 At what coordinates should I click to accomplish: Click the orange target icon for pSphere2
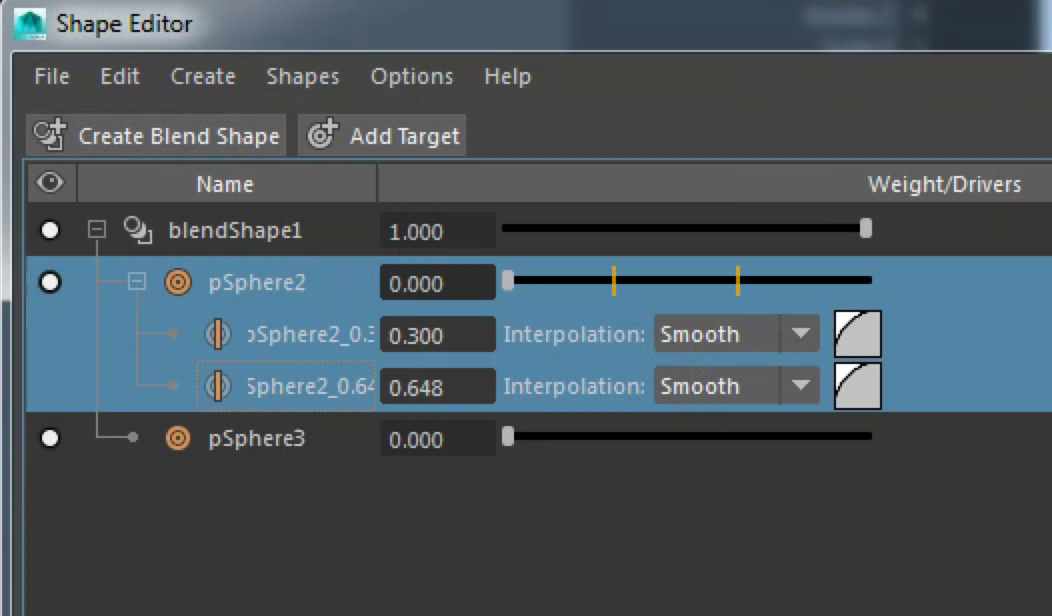click(177, 283)
